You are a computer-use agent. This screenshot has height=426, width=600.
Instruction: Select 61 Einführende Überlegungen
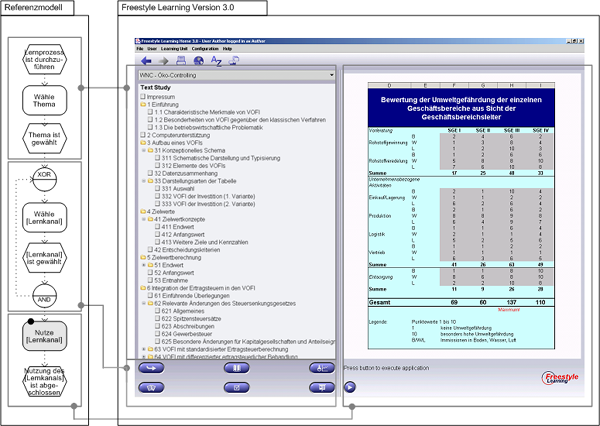192,296
